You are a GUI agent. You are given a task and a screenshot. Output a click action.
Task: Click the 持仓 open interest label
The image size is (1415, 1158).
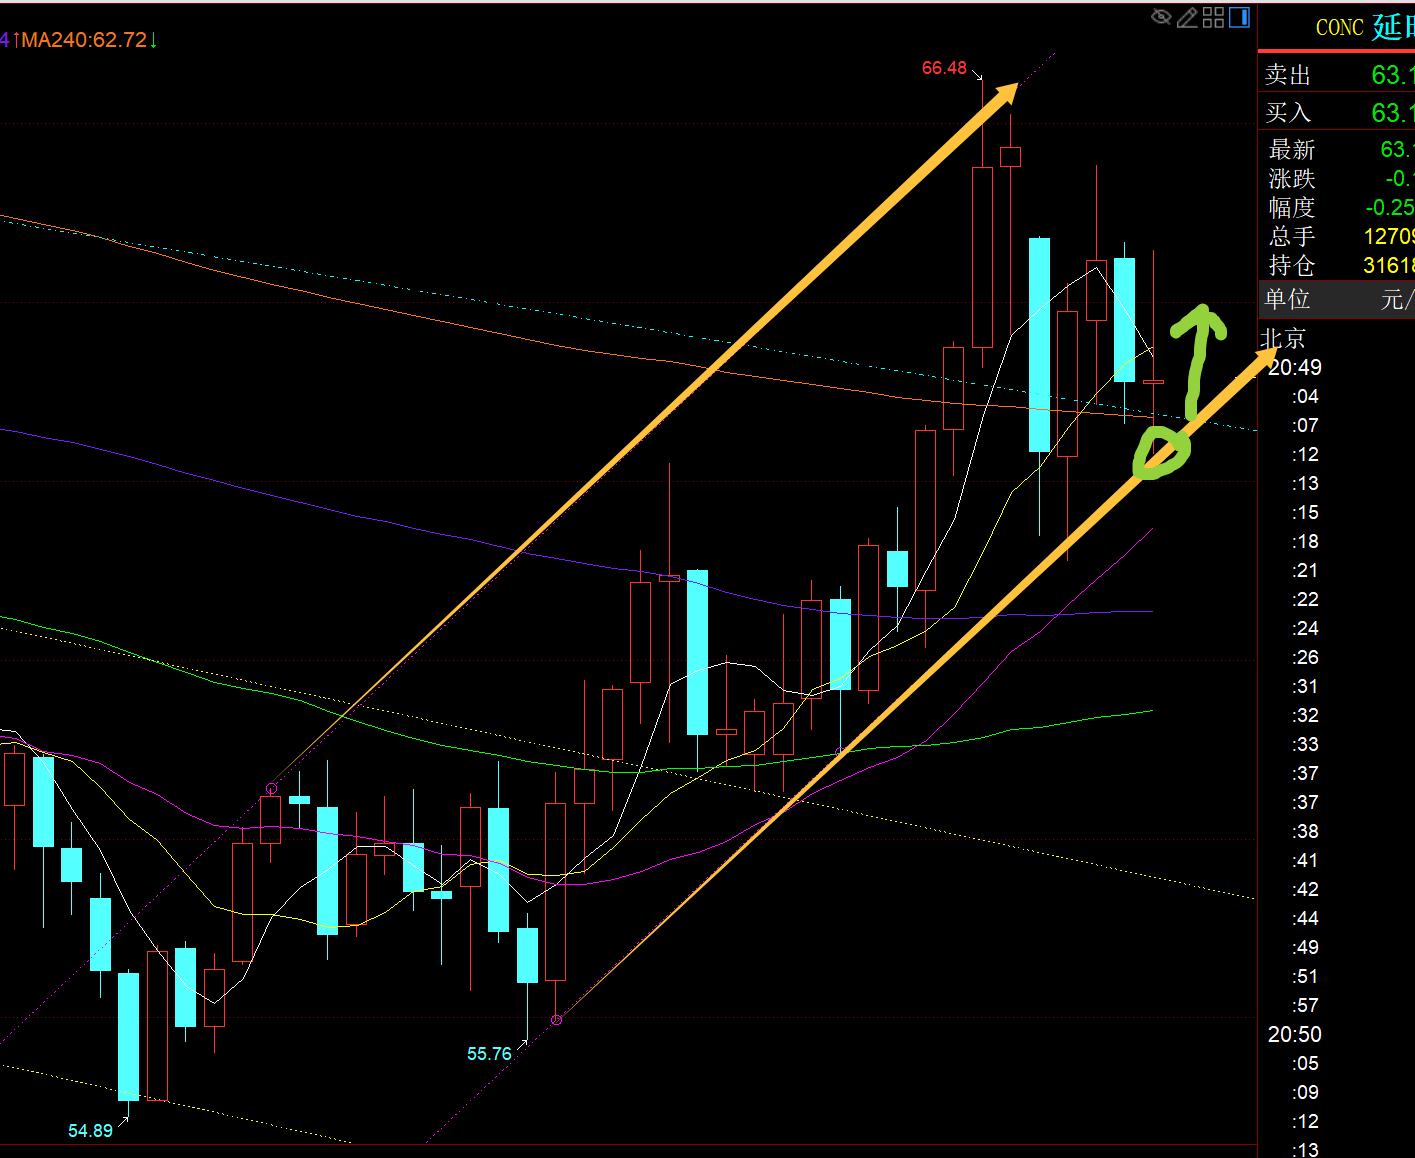point(1292,266)
